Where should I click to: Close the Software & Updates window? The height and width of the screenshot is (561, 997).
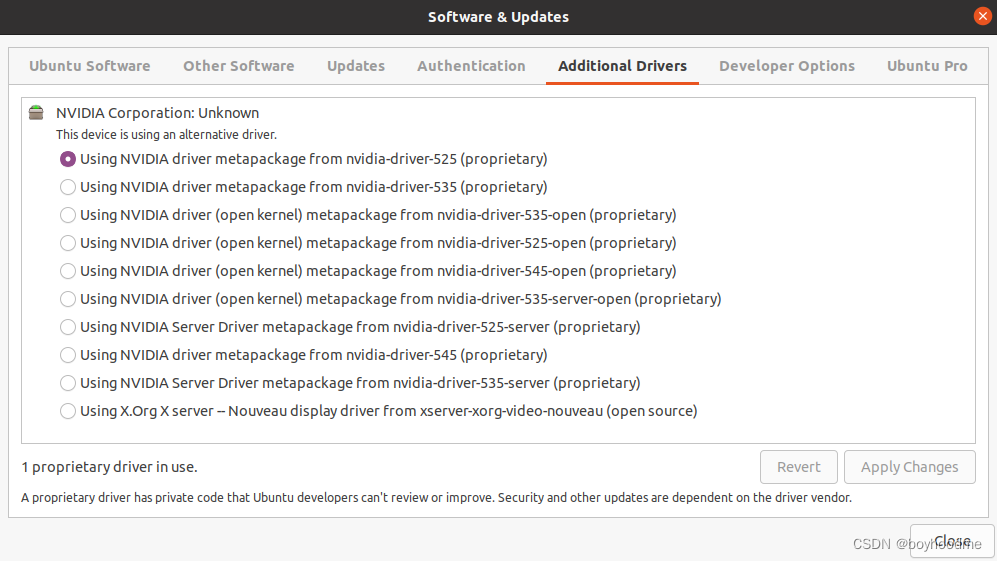(x=982, y=17)
